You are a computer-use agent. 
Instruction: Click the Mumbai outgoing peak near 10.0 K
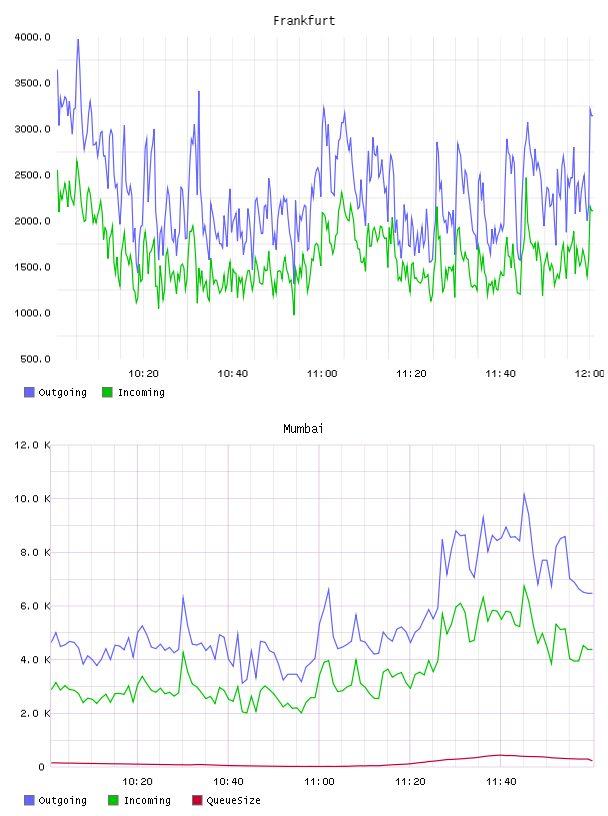coord(524,494)
